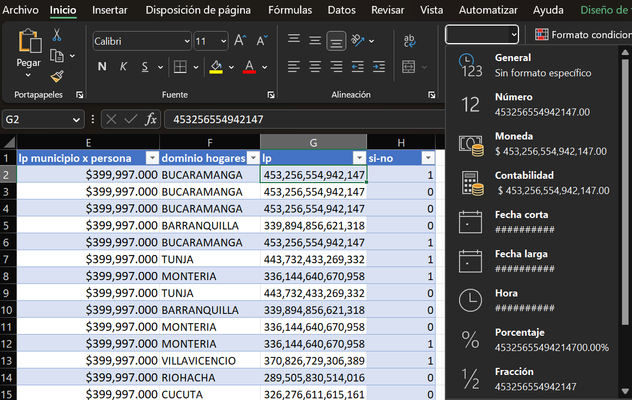Open filter for lp column header
632x400 pixels.
359,158
